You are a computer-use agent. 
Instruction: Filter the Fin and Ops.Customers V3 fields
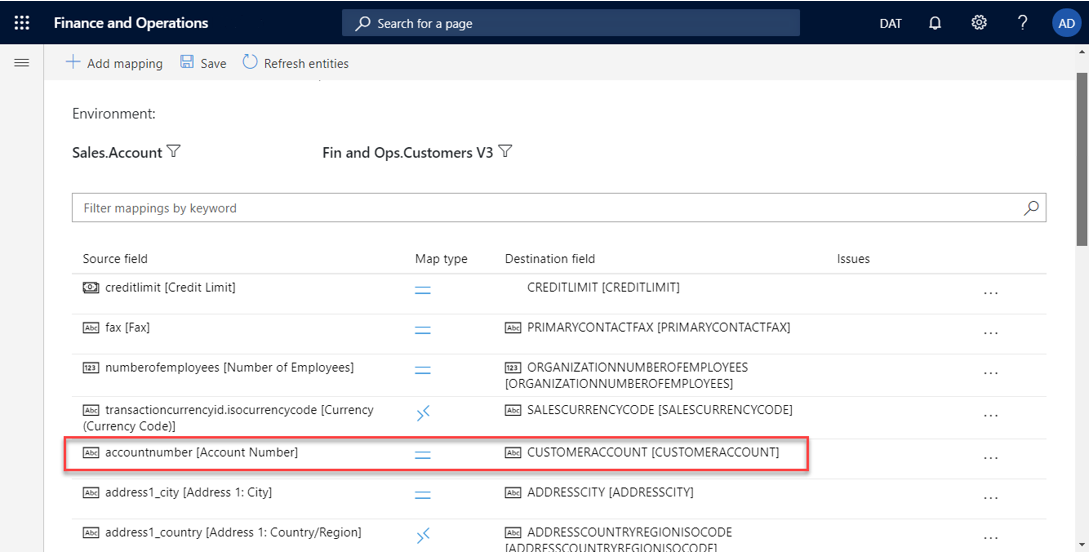click(505, 151)
